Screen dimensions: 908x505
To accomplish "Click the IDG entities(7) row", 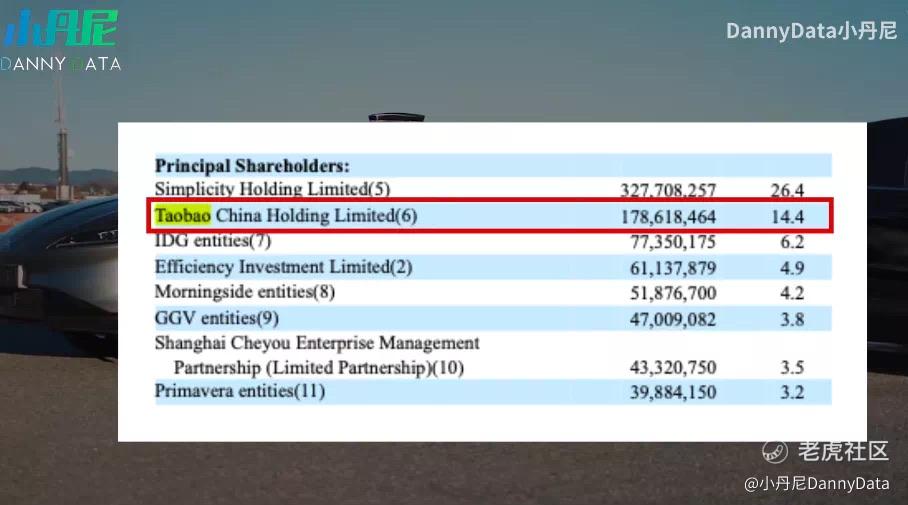I will [x=493, y=241].
